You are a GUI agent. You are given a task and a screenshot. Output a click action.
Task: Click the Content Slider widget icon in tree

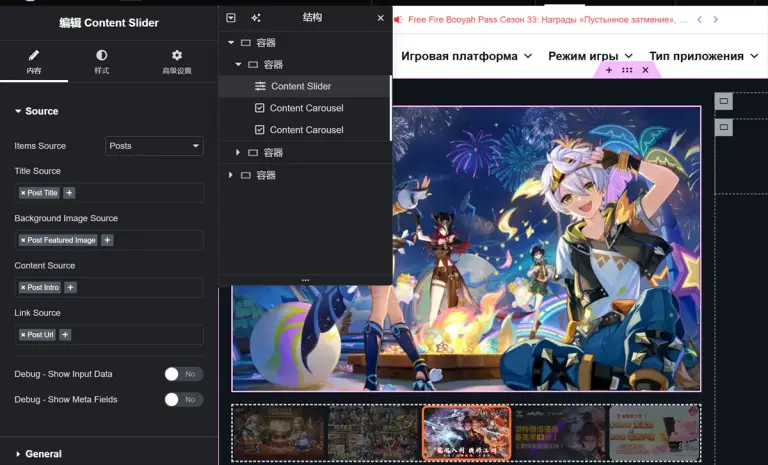[260, 86]
